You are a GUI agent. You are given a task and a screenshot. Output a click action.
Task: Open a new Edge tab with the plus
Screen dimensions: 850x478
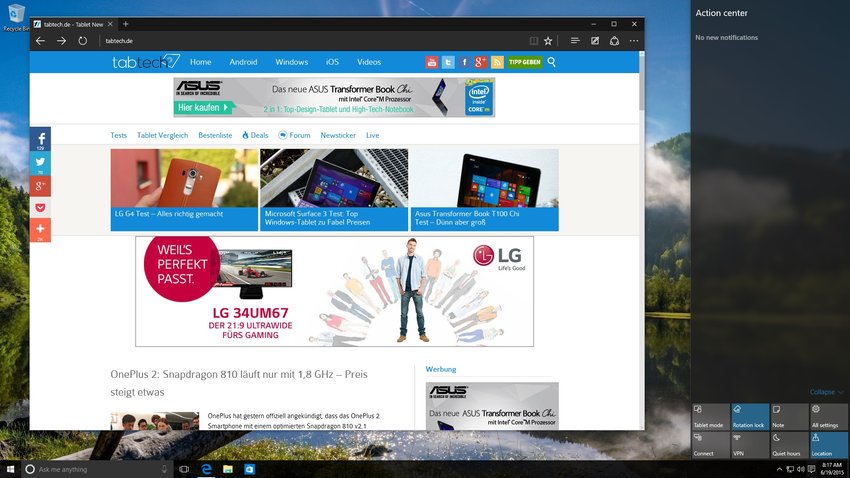(126, 24)
